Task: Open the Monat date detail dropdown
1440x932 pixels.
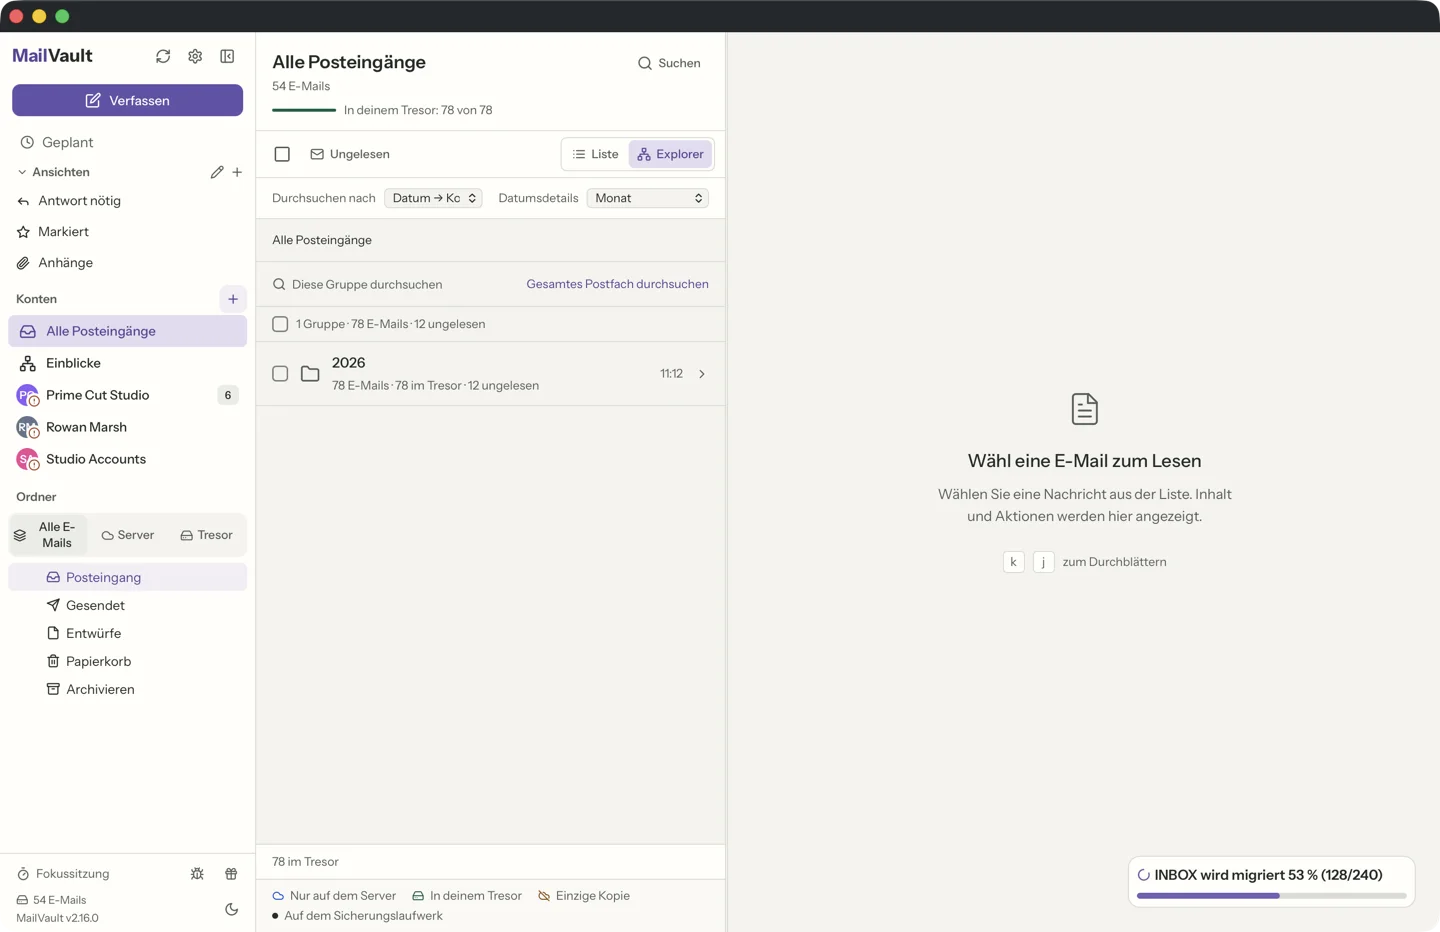Action: pos(648,198)
